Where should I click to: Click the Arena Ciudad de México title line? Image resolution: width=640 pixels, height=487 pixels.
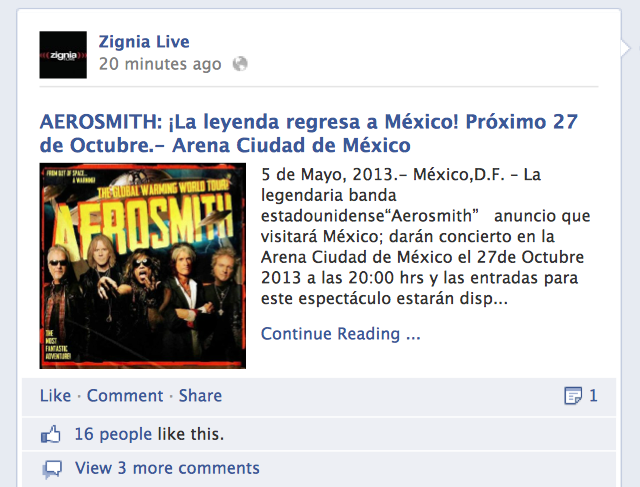coord(225,145)
